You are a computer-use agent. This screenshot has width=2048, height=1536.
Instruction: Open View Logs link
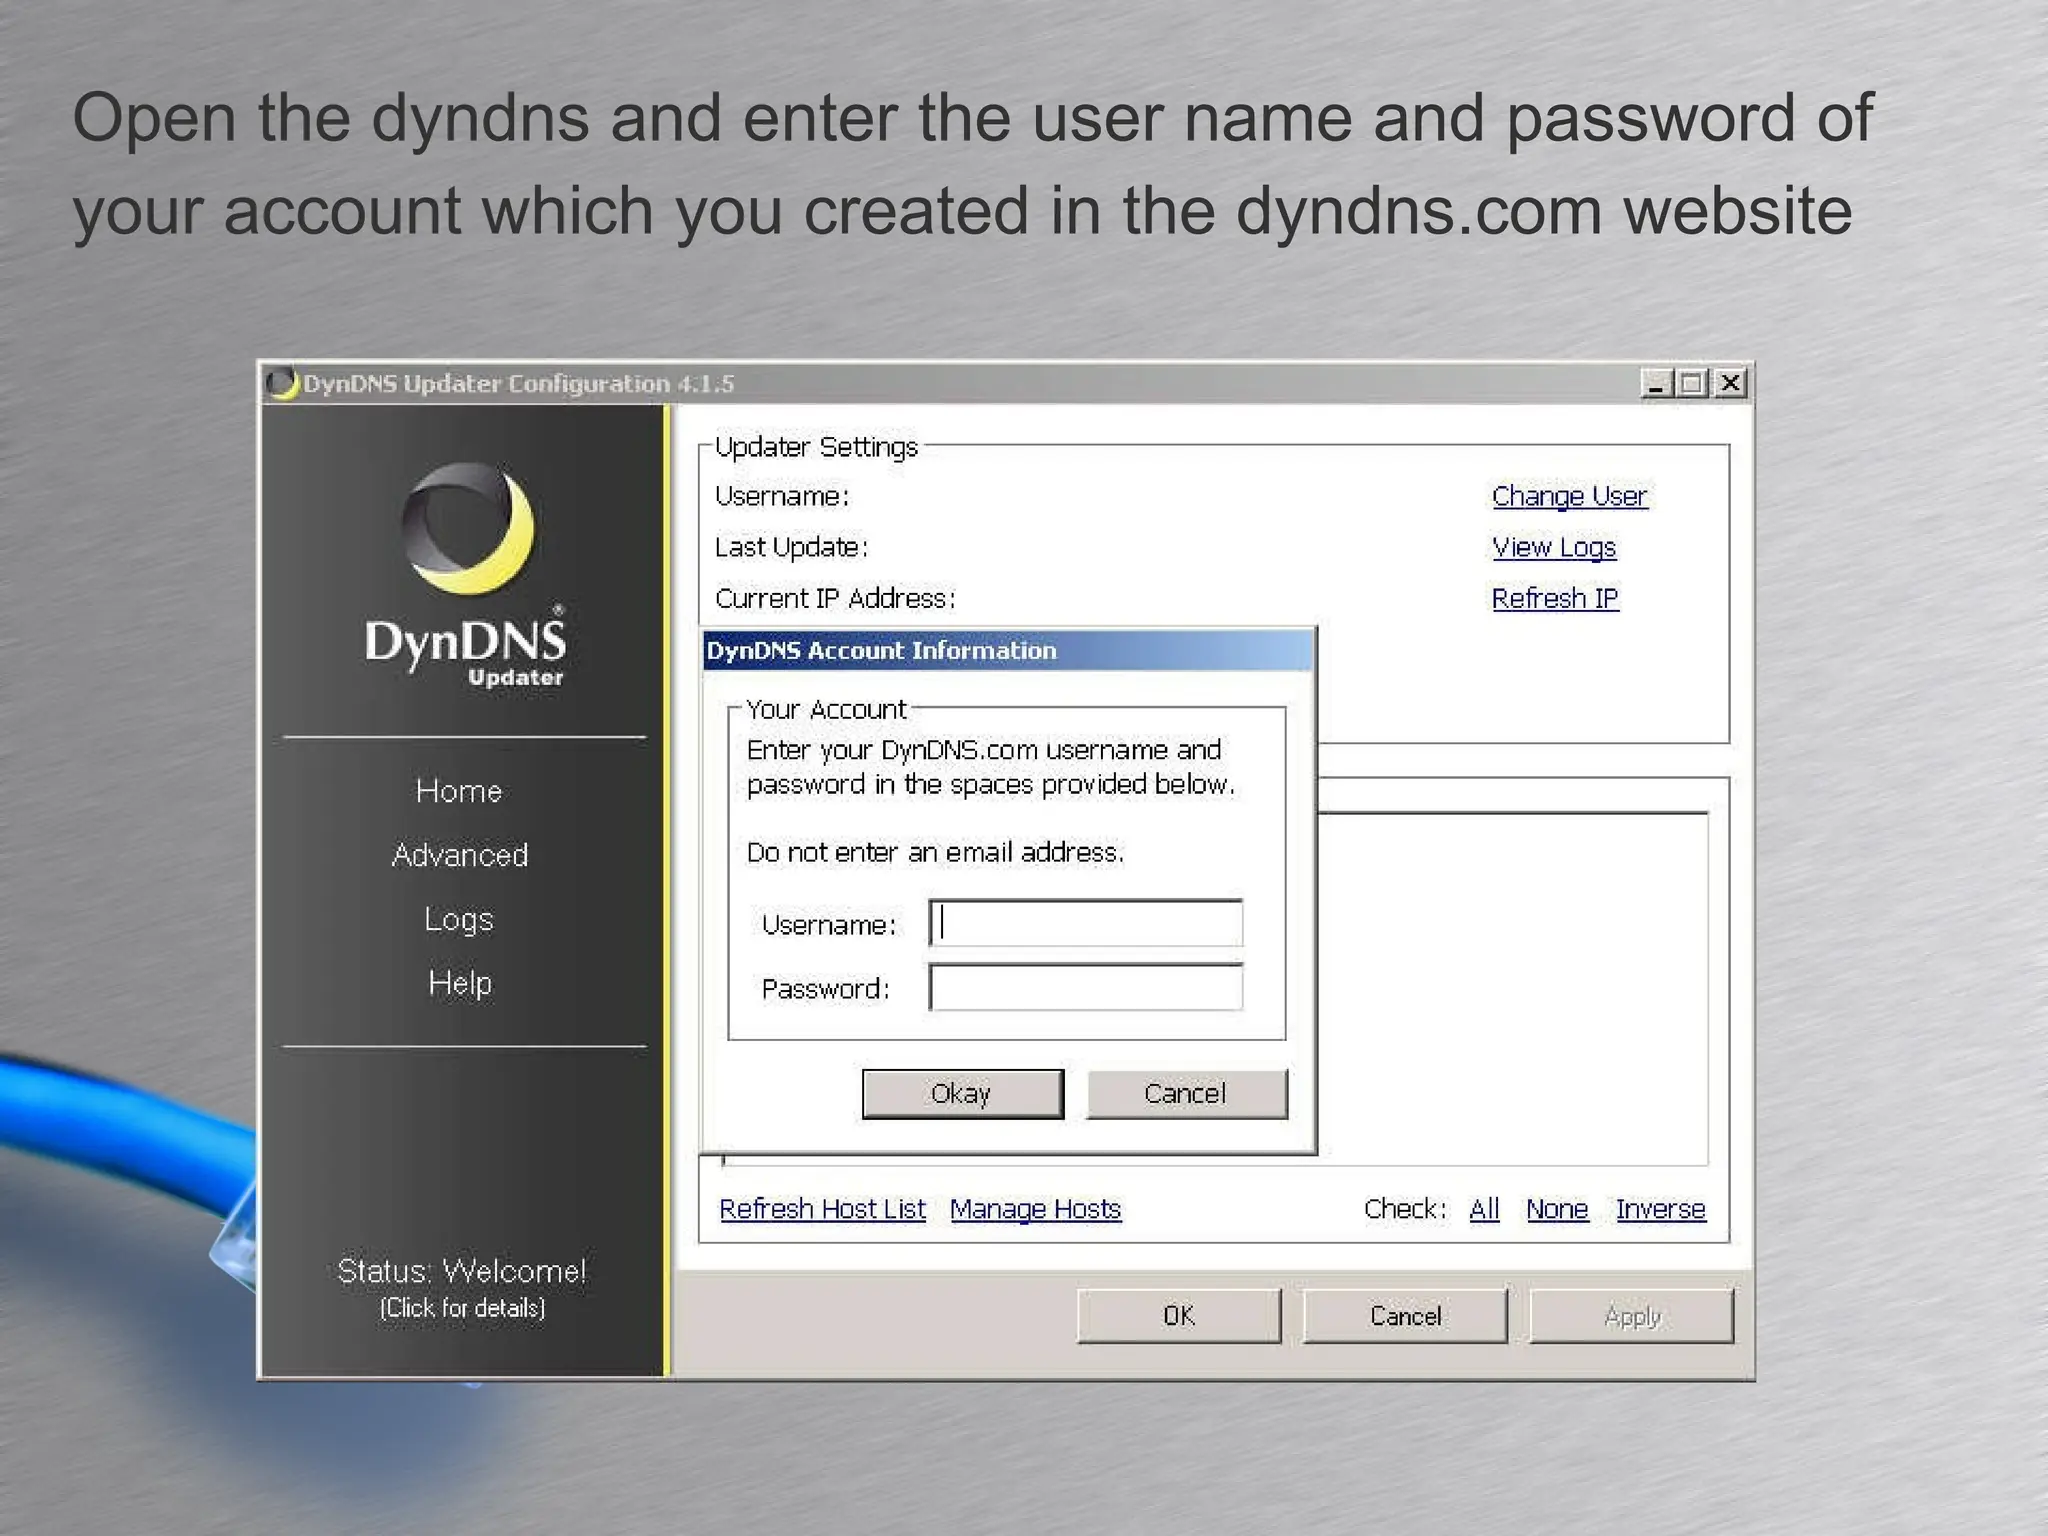click(1554, 547)
